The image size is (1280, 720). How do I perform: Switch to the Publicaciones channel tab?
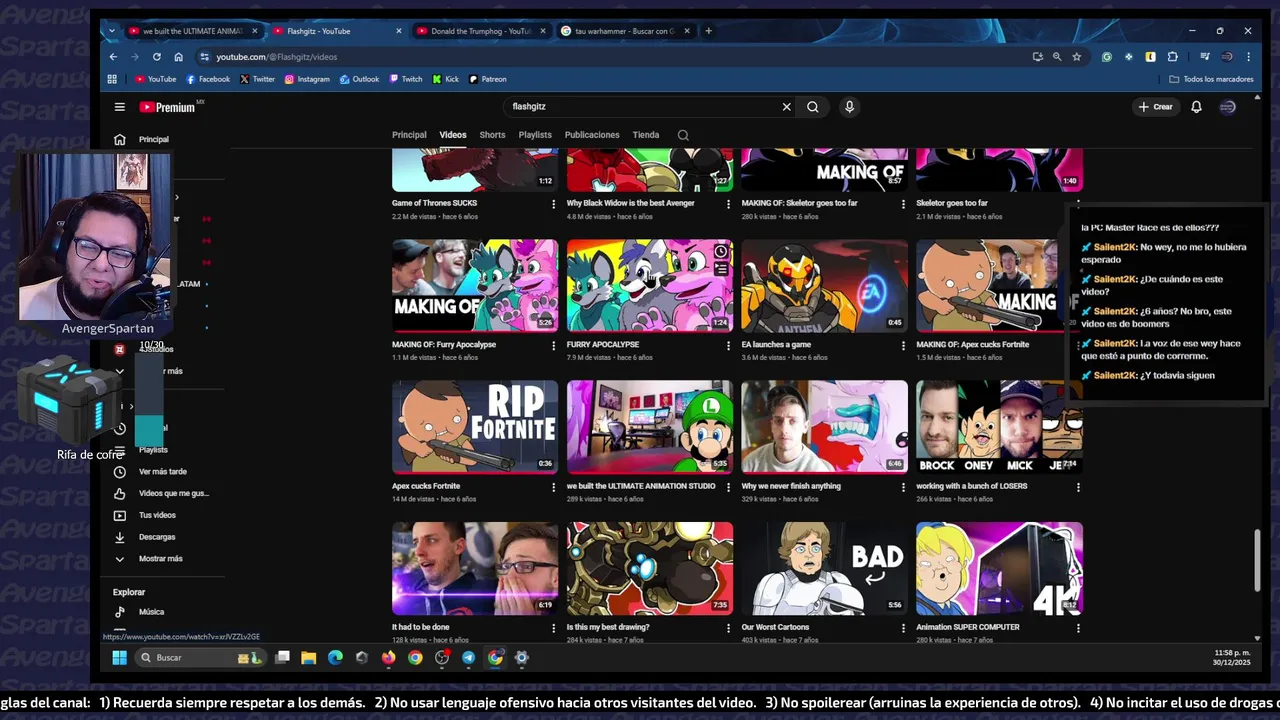(592, 135)
